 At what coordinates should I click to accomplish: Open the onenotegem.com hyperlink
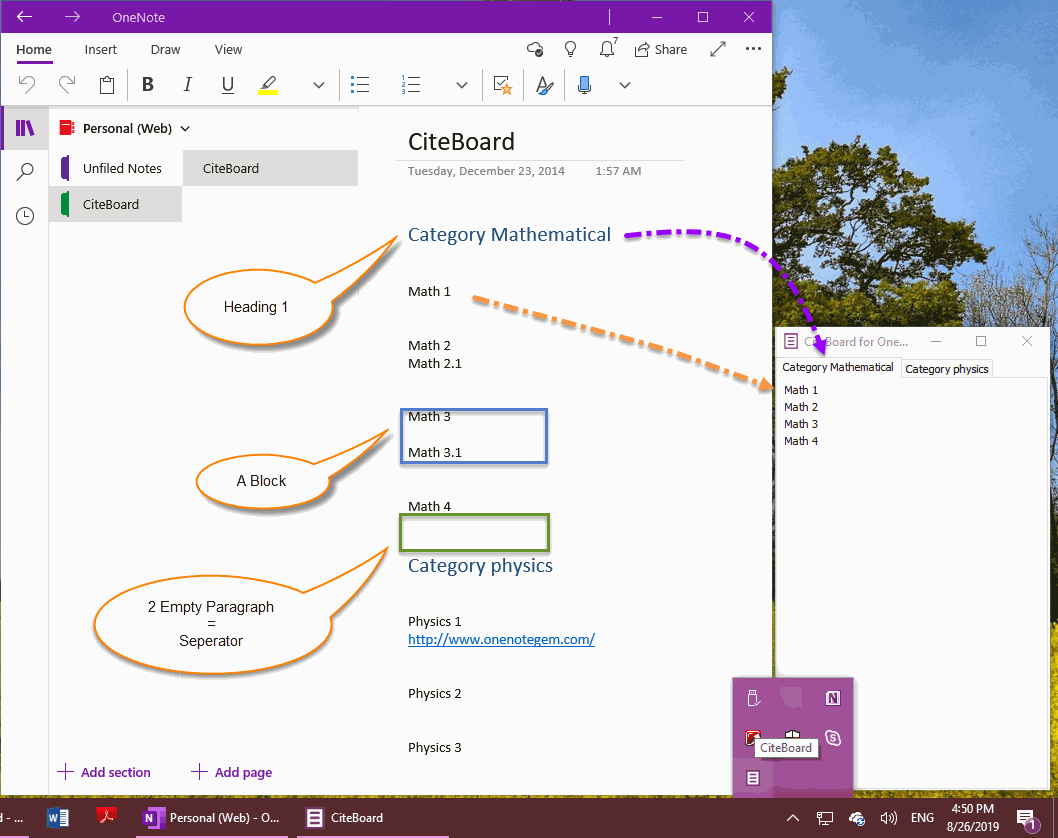click(x=501, y=639)
